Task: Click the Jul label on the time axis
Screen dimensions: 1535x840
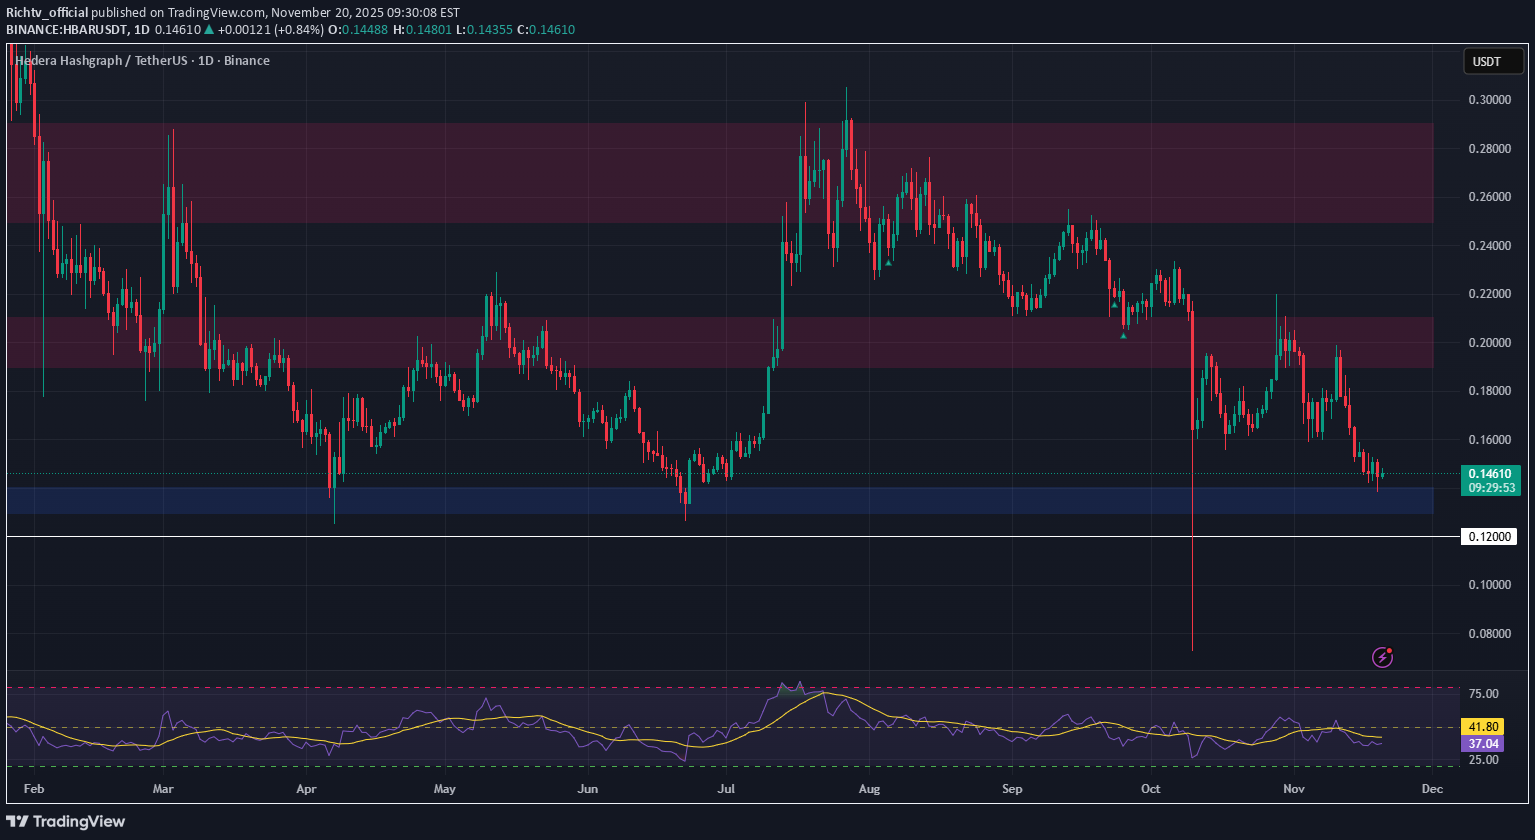Action: (x=727, y=789)
